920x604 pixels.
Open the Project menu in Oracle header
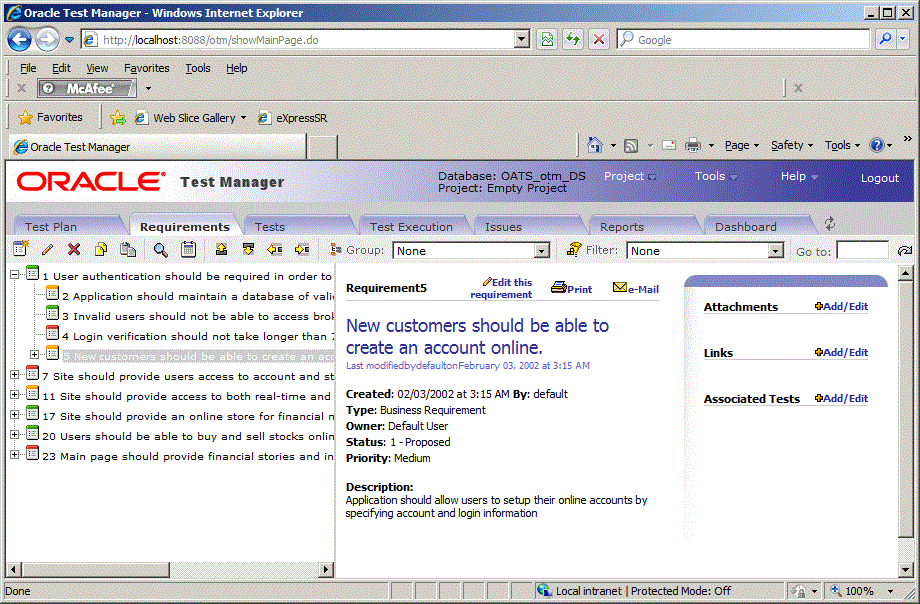point(630,176)
